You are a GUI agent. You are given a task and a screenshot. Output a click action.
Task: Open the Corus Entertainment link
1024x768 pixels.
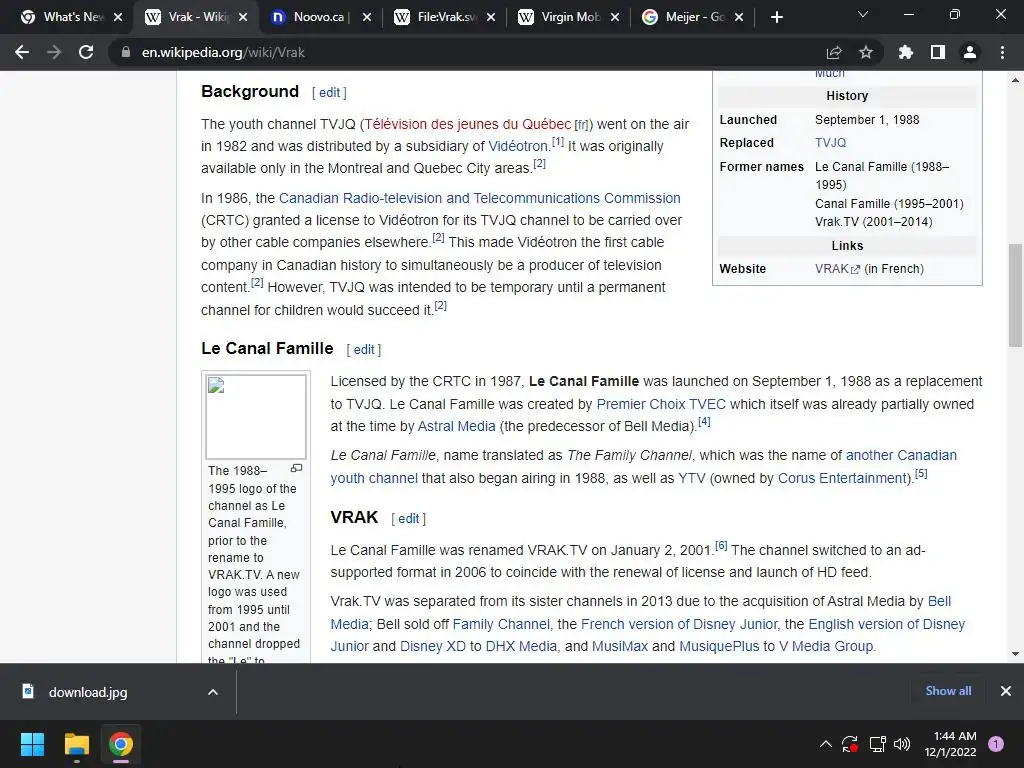tap(842, 478)
